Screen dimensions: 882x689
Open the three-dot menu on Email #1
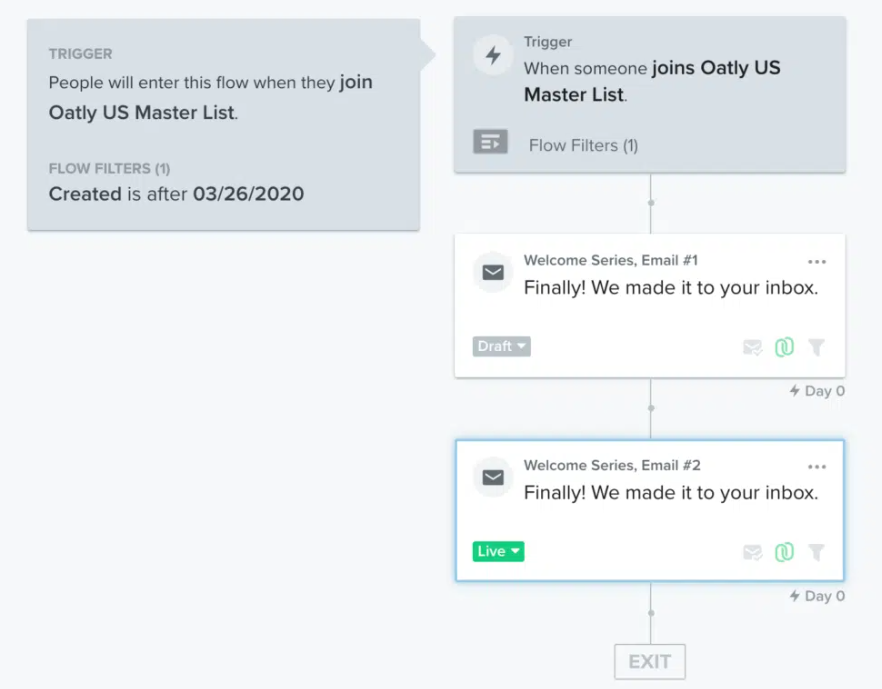click(x=817, y=262)
